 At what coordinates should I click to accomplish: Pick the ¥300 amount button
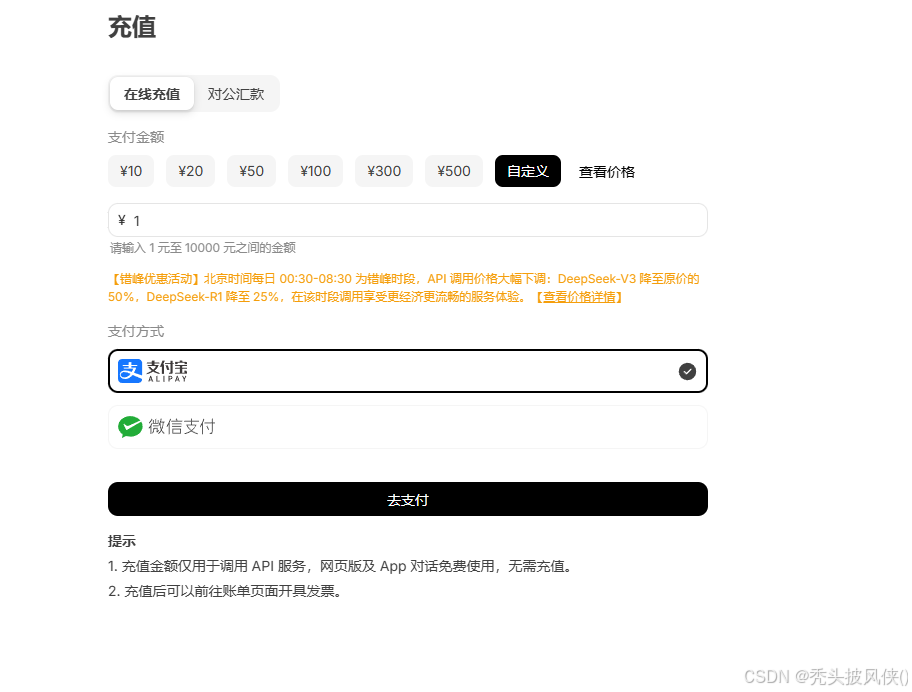(x=384, y=171)
